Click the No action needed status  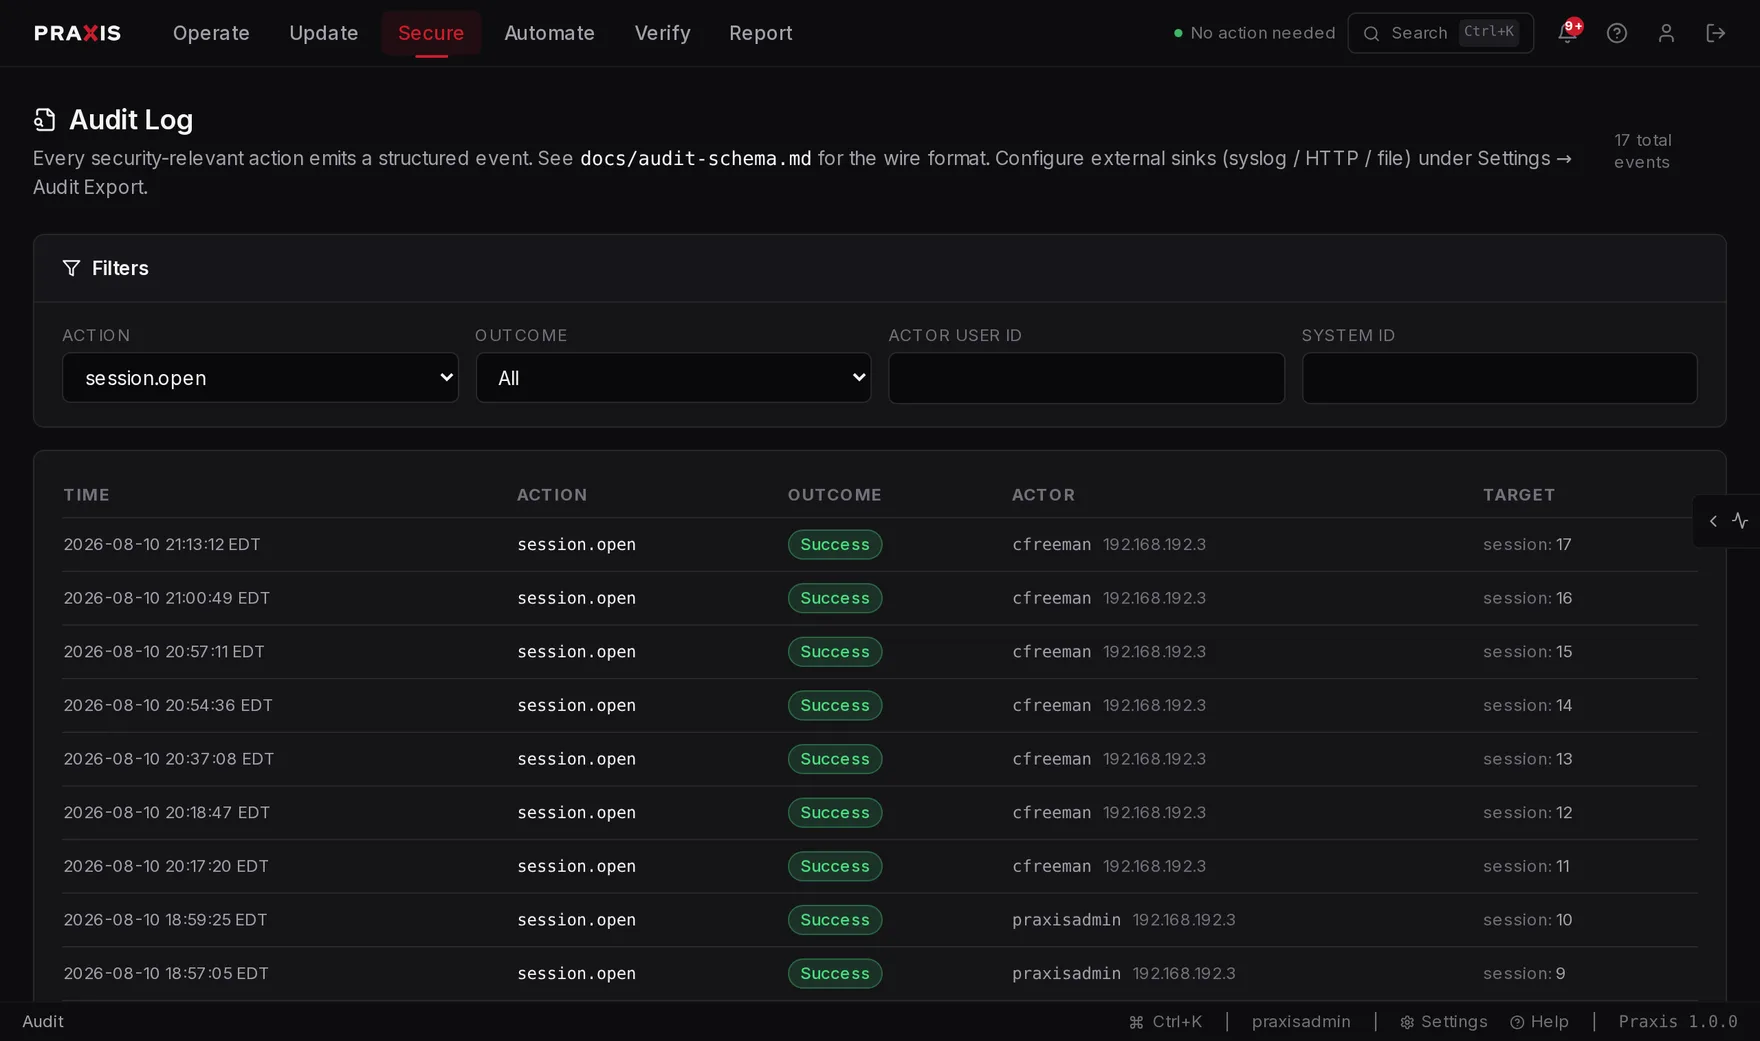coord(1254,33)
